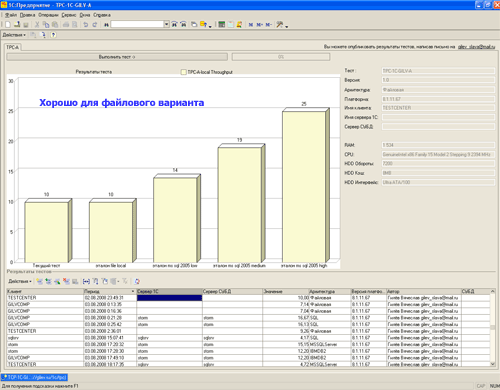The width and height of the screenshot is (500, 390).
Task: Select the cell with value 15,15
Action: pyautogui.click(x=286, y=344)
